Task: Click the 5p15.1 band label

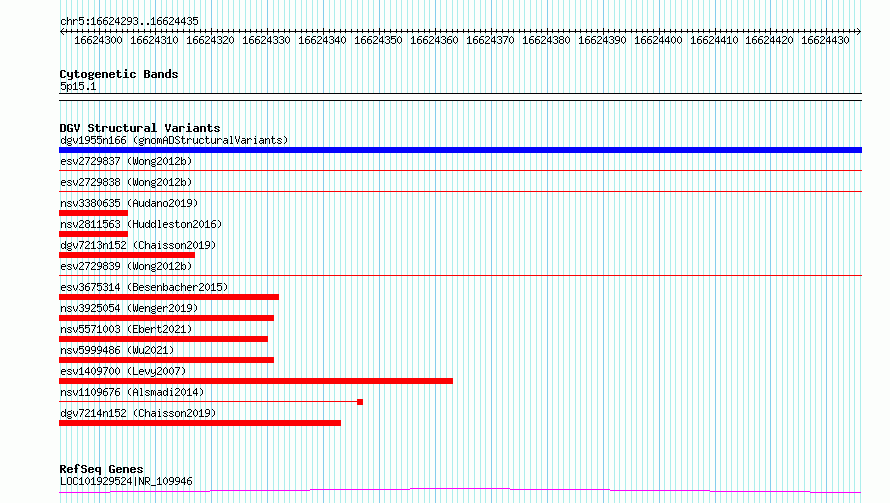Action: [78, 86]
